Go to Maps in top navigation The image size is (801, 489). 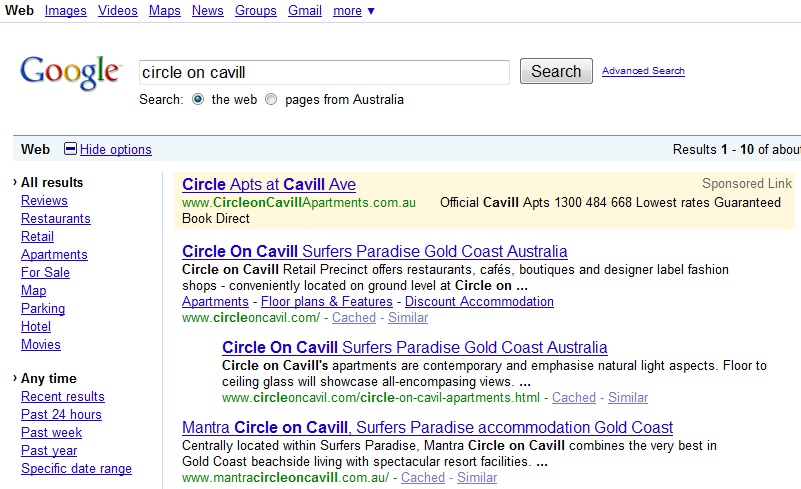[x=165, y=11]
